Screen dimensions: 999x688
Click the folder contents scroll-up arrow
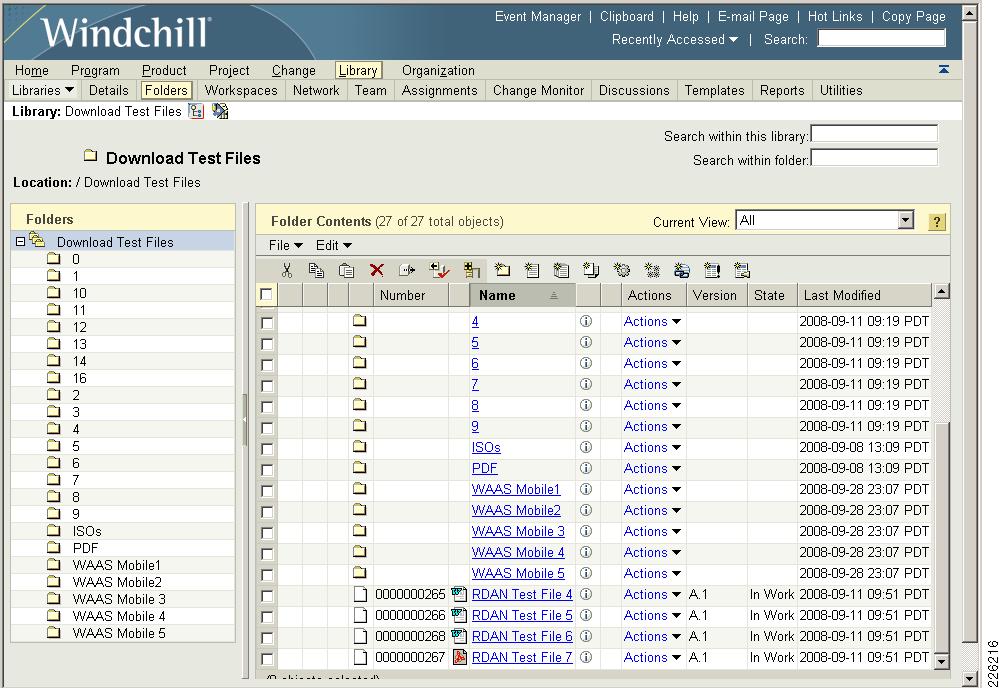[942, 292]
